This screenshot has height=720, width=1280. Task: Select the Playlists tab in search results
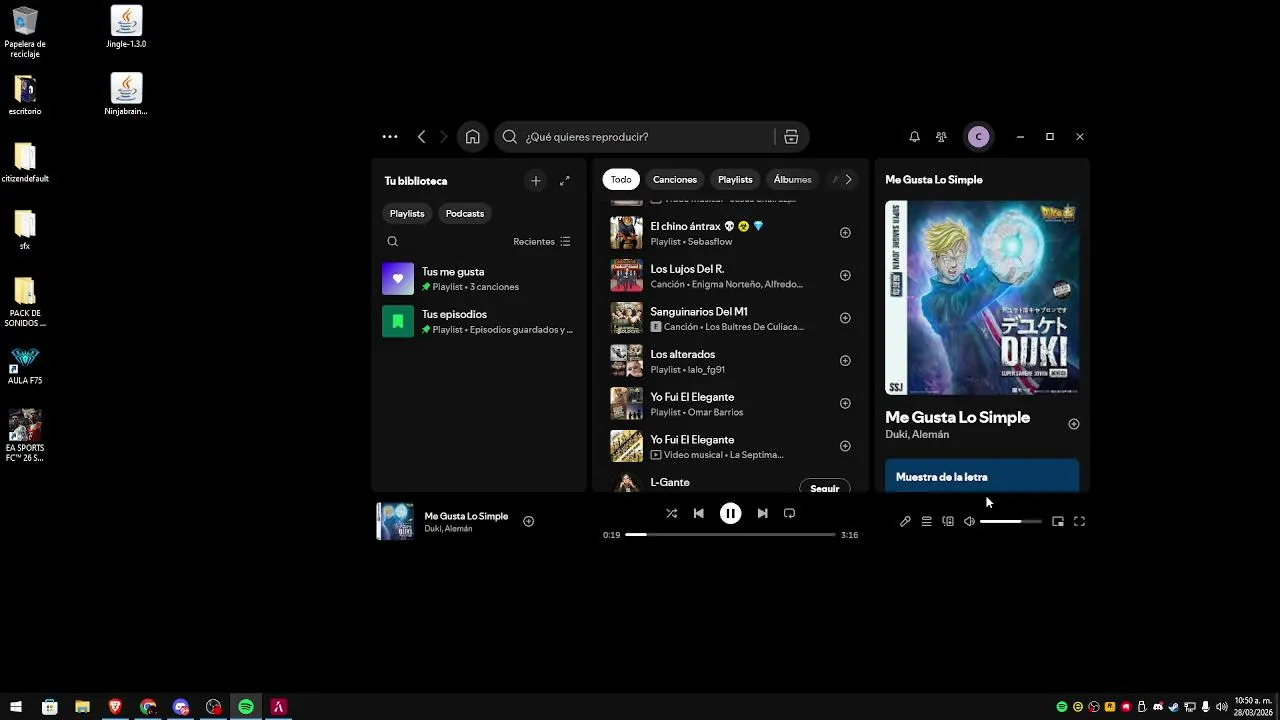pyautogui.click(x=735, y=179)
